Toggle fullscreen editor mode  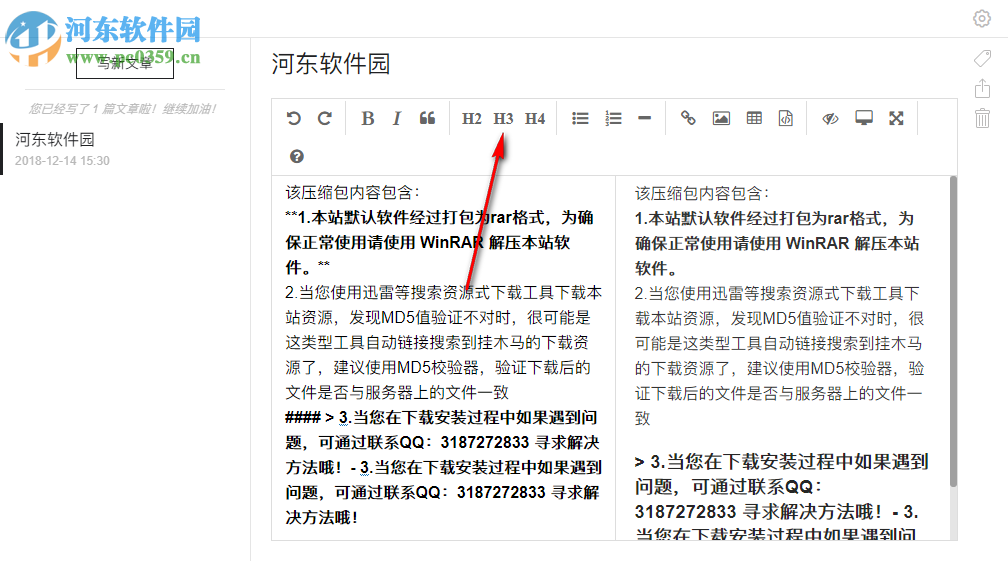tap(896, 118)
